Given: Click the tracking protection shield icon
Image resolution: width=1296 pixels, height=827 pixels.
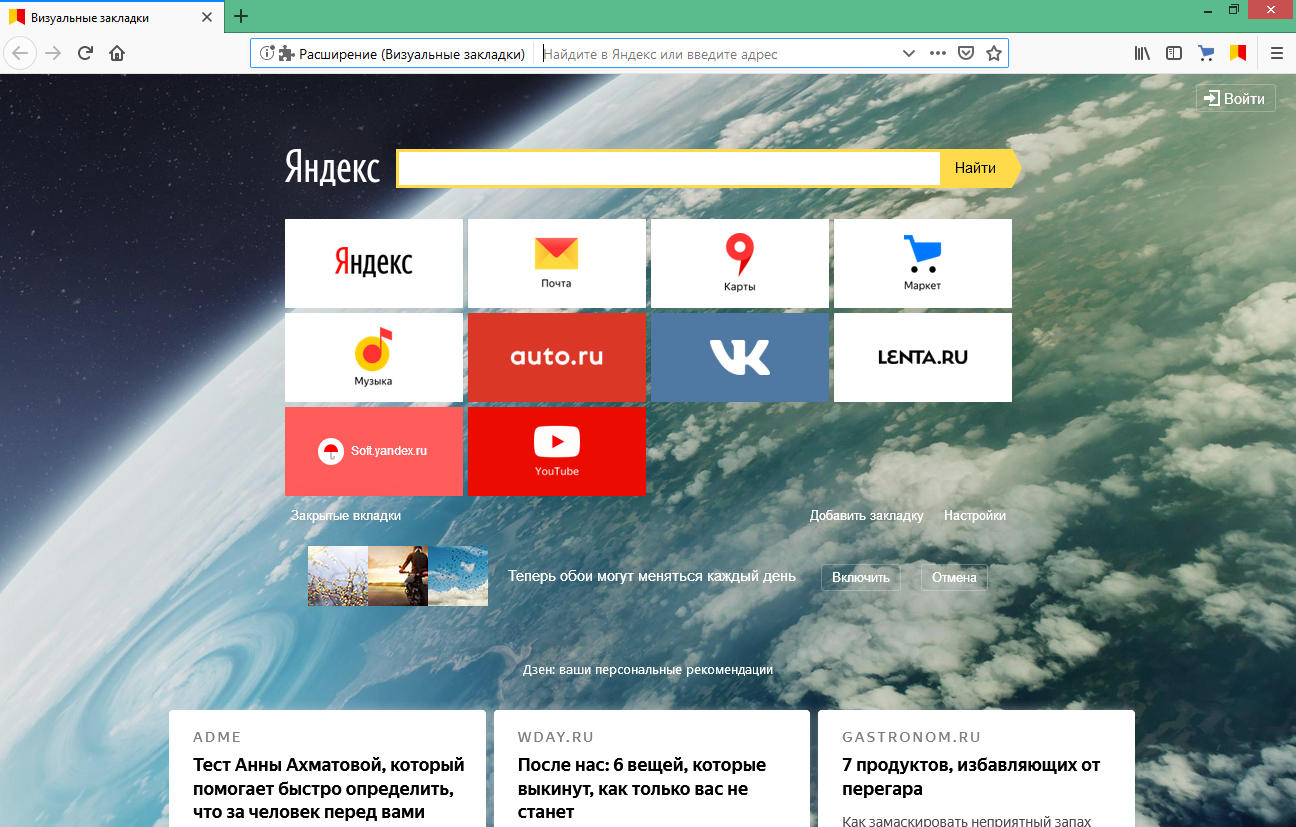Looking at the screenshot, I should pyautogui.click(x=966, y=53).
